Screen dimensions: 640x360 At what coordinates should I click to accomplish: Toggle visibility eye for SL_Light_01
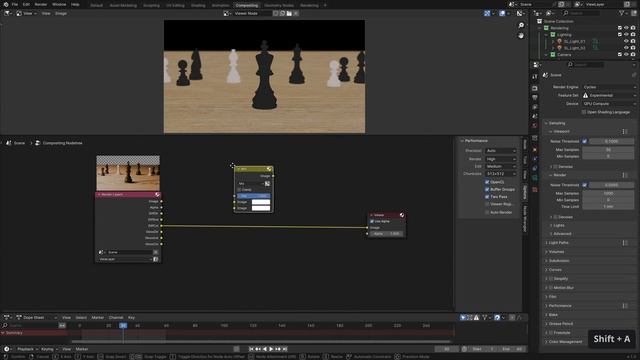[627, 41]
